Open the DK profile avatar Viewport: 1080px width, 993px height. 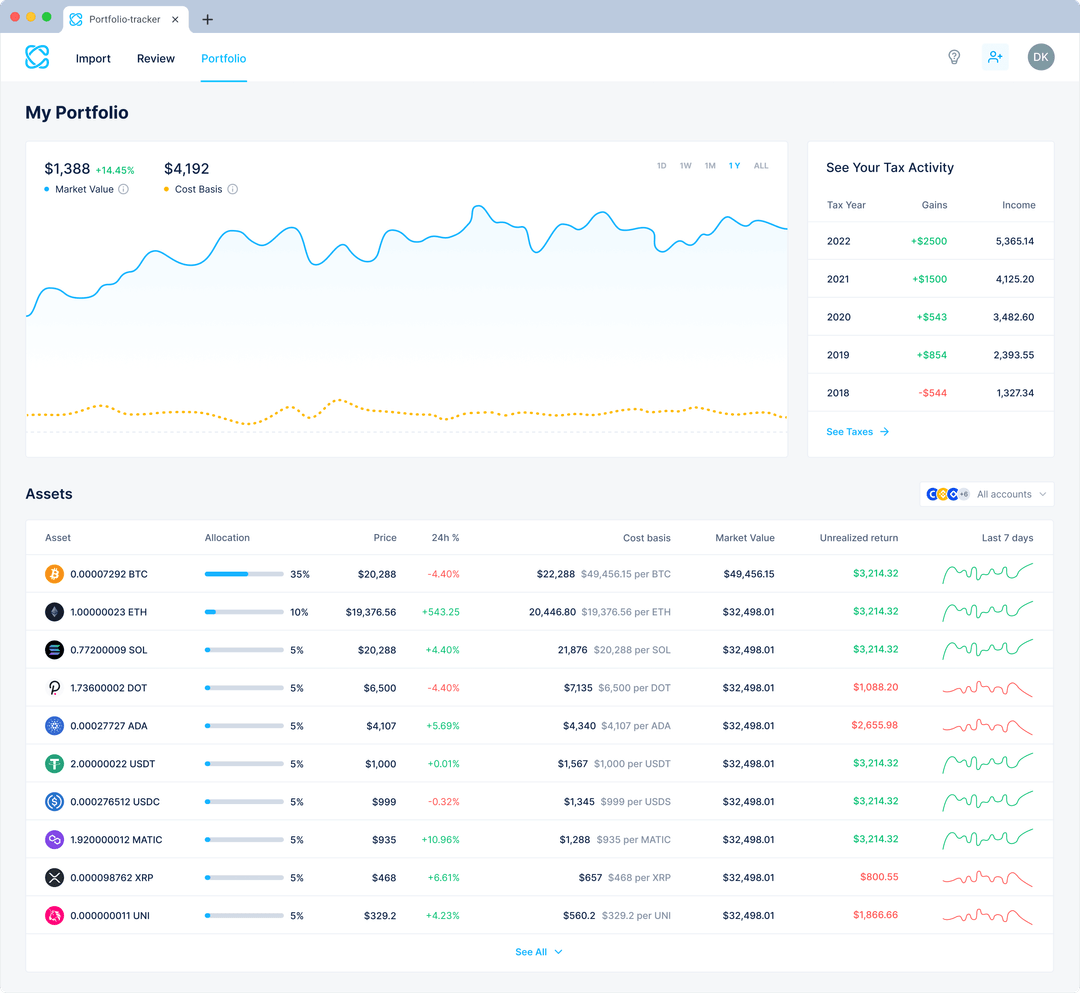[x=1041, y=57]
